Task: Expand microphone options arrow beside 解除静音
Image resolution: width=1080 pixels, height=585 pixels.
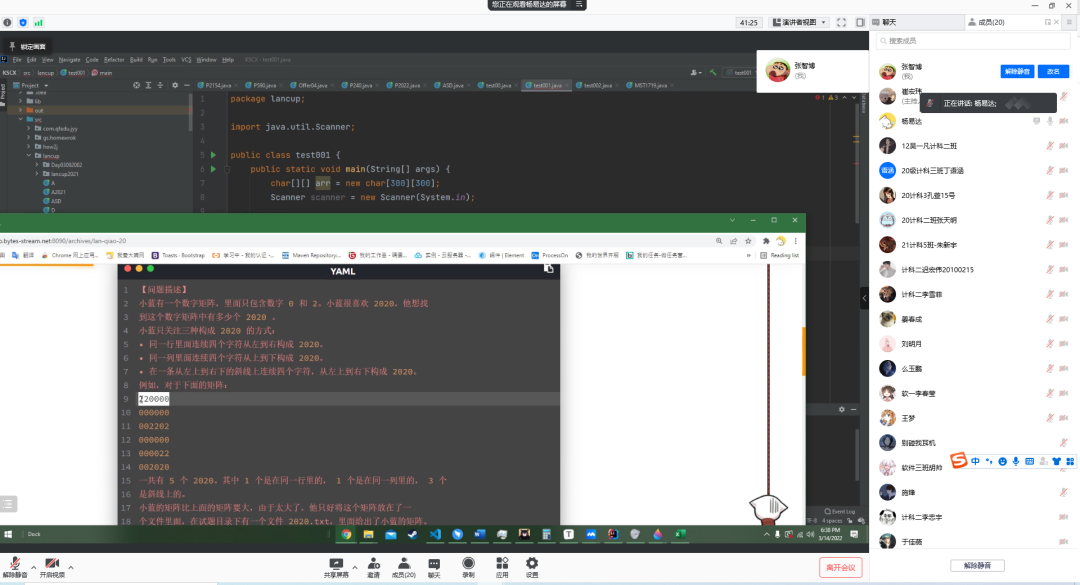Action: (33, 567)
